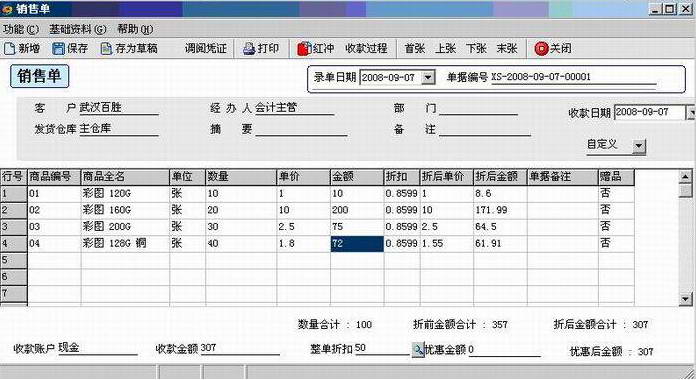Click the empty 备注 field

coord(485,129)
